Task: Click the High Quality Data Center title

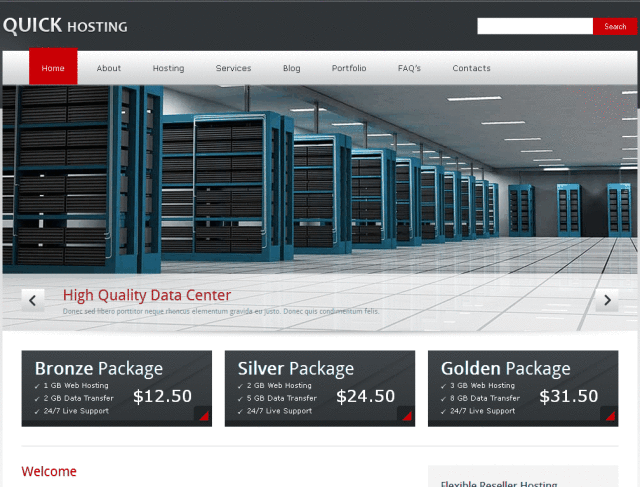Action: 147,295
